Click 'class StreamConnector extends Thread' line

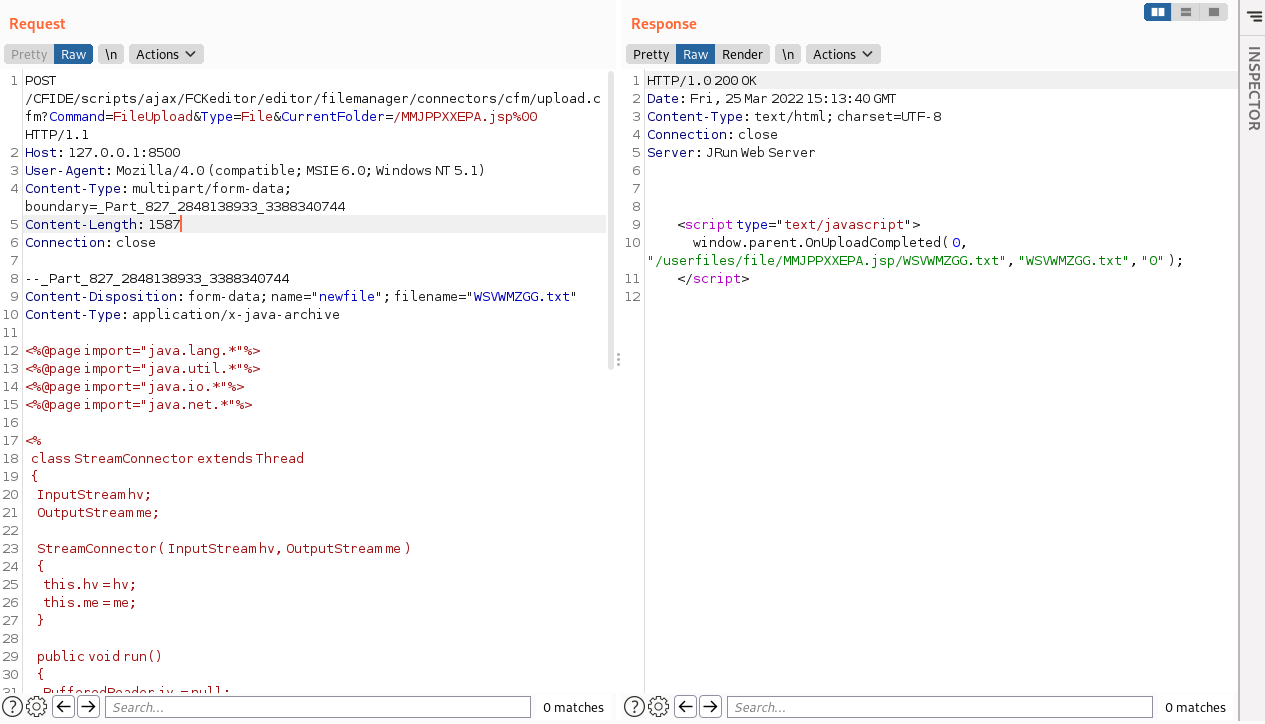(167, 458)
